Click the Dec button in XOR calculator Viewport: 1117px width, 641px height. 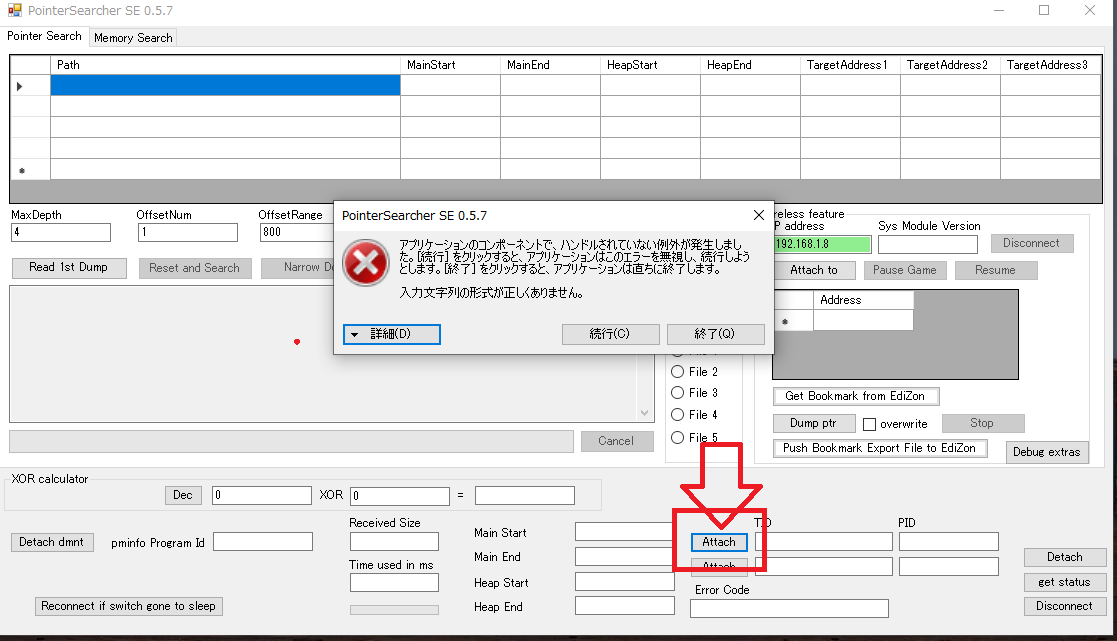pos(183,496)
